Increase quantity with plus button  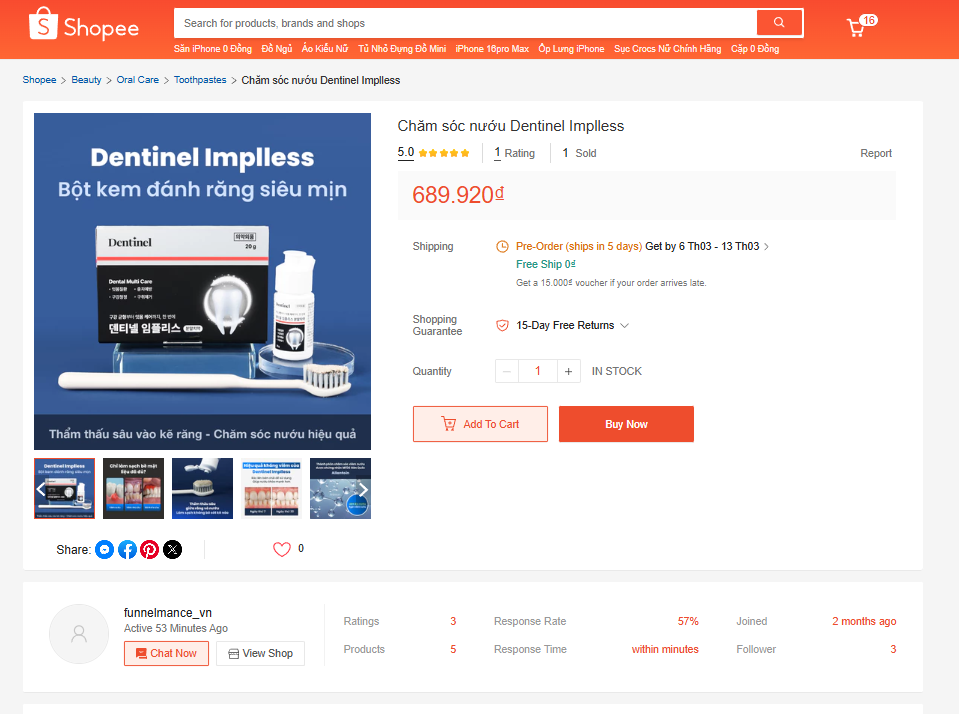point(568,371)
